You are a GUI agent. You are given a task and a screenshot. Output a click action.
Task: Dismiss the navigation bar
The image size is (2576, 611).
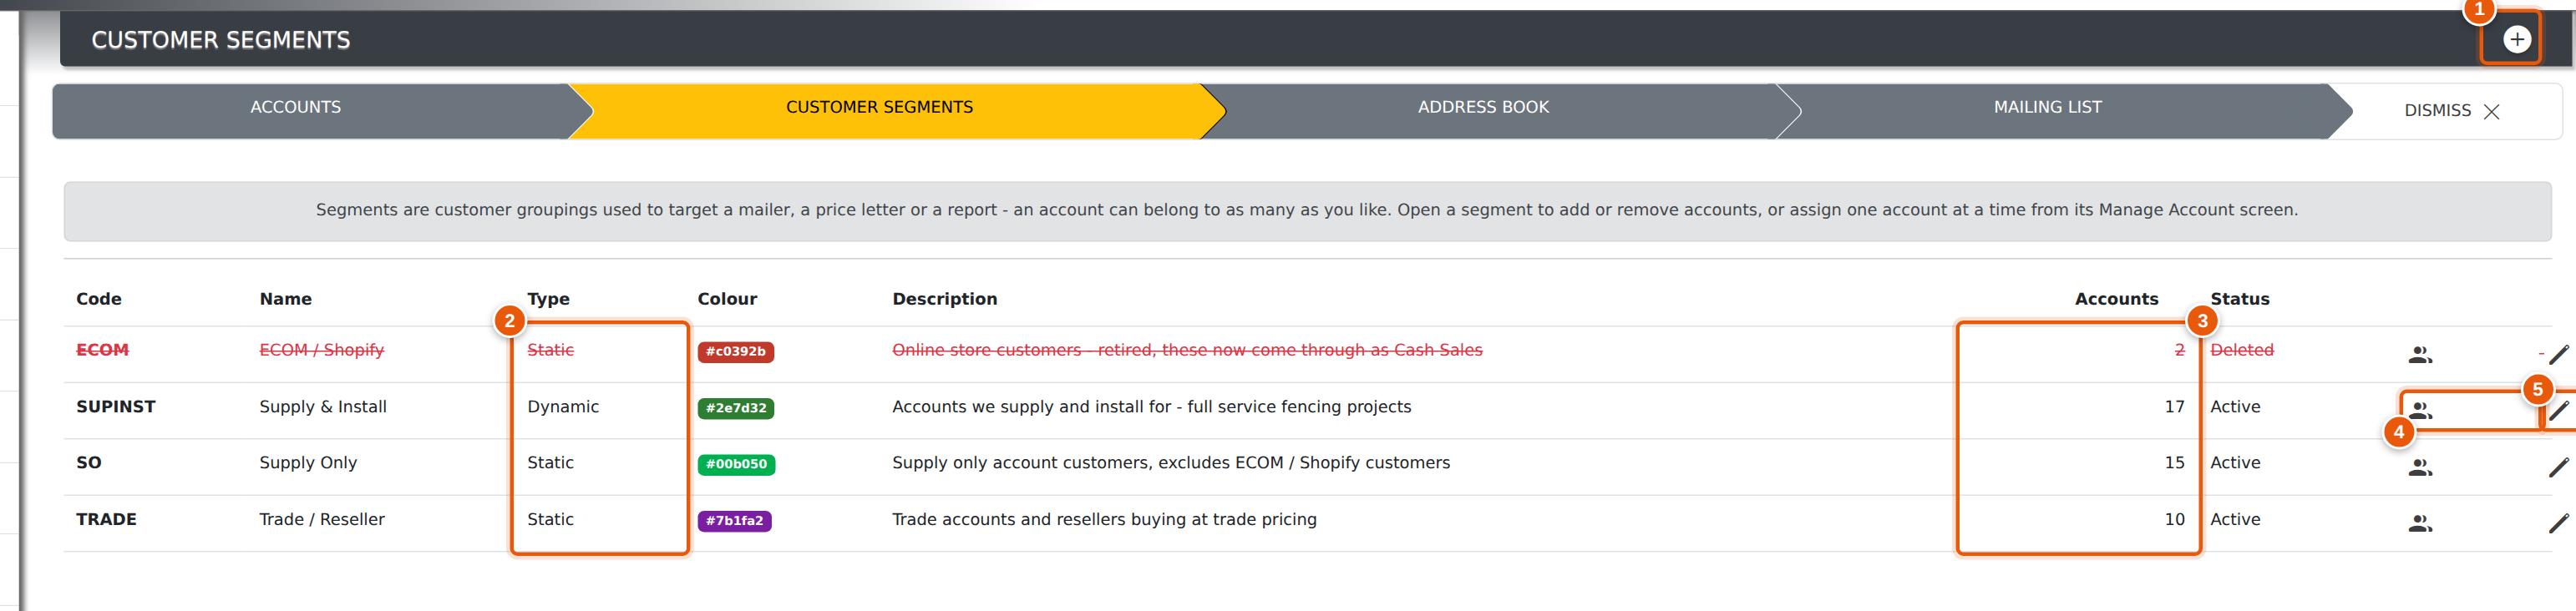coord(2451,111)
